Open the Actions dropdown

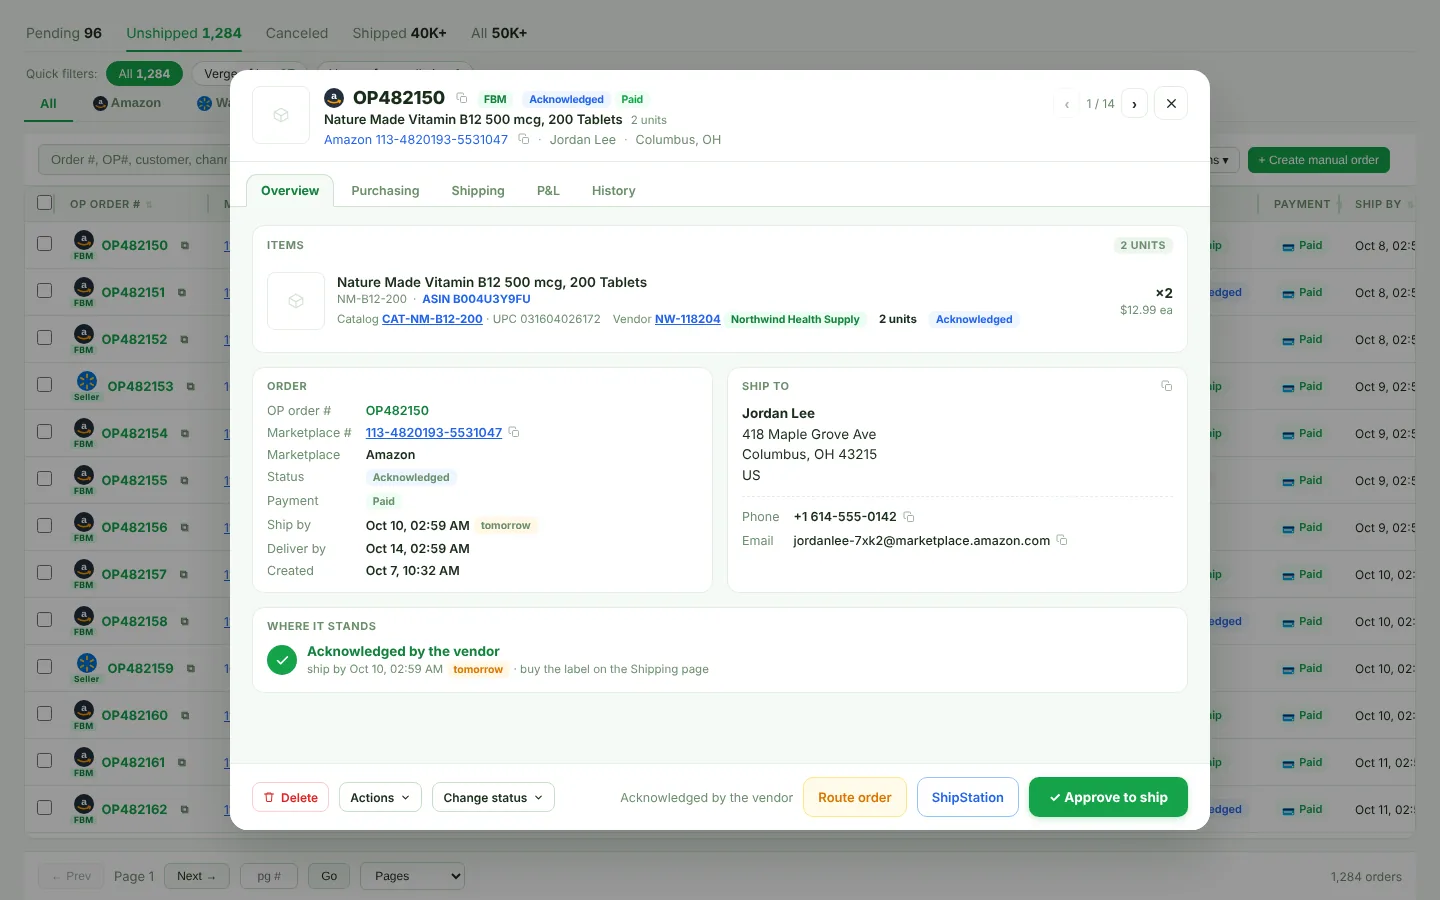pyautogui.click(x=380, y=797)
